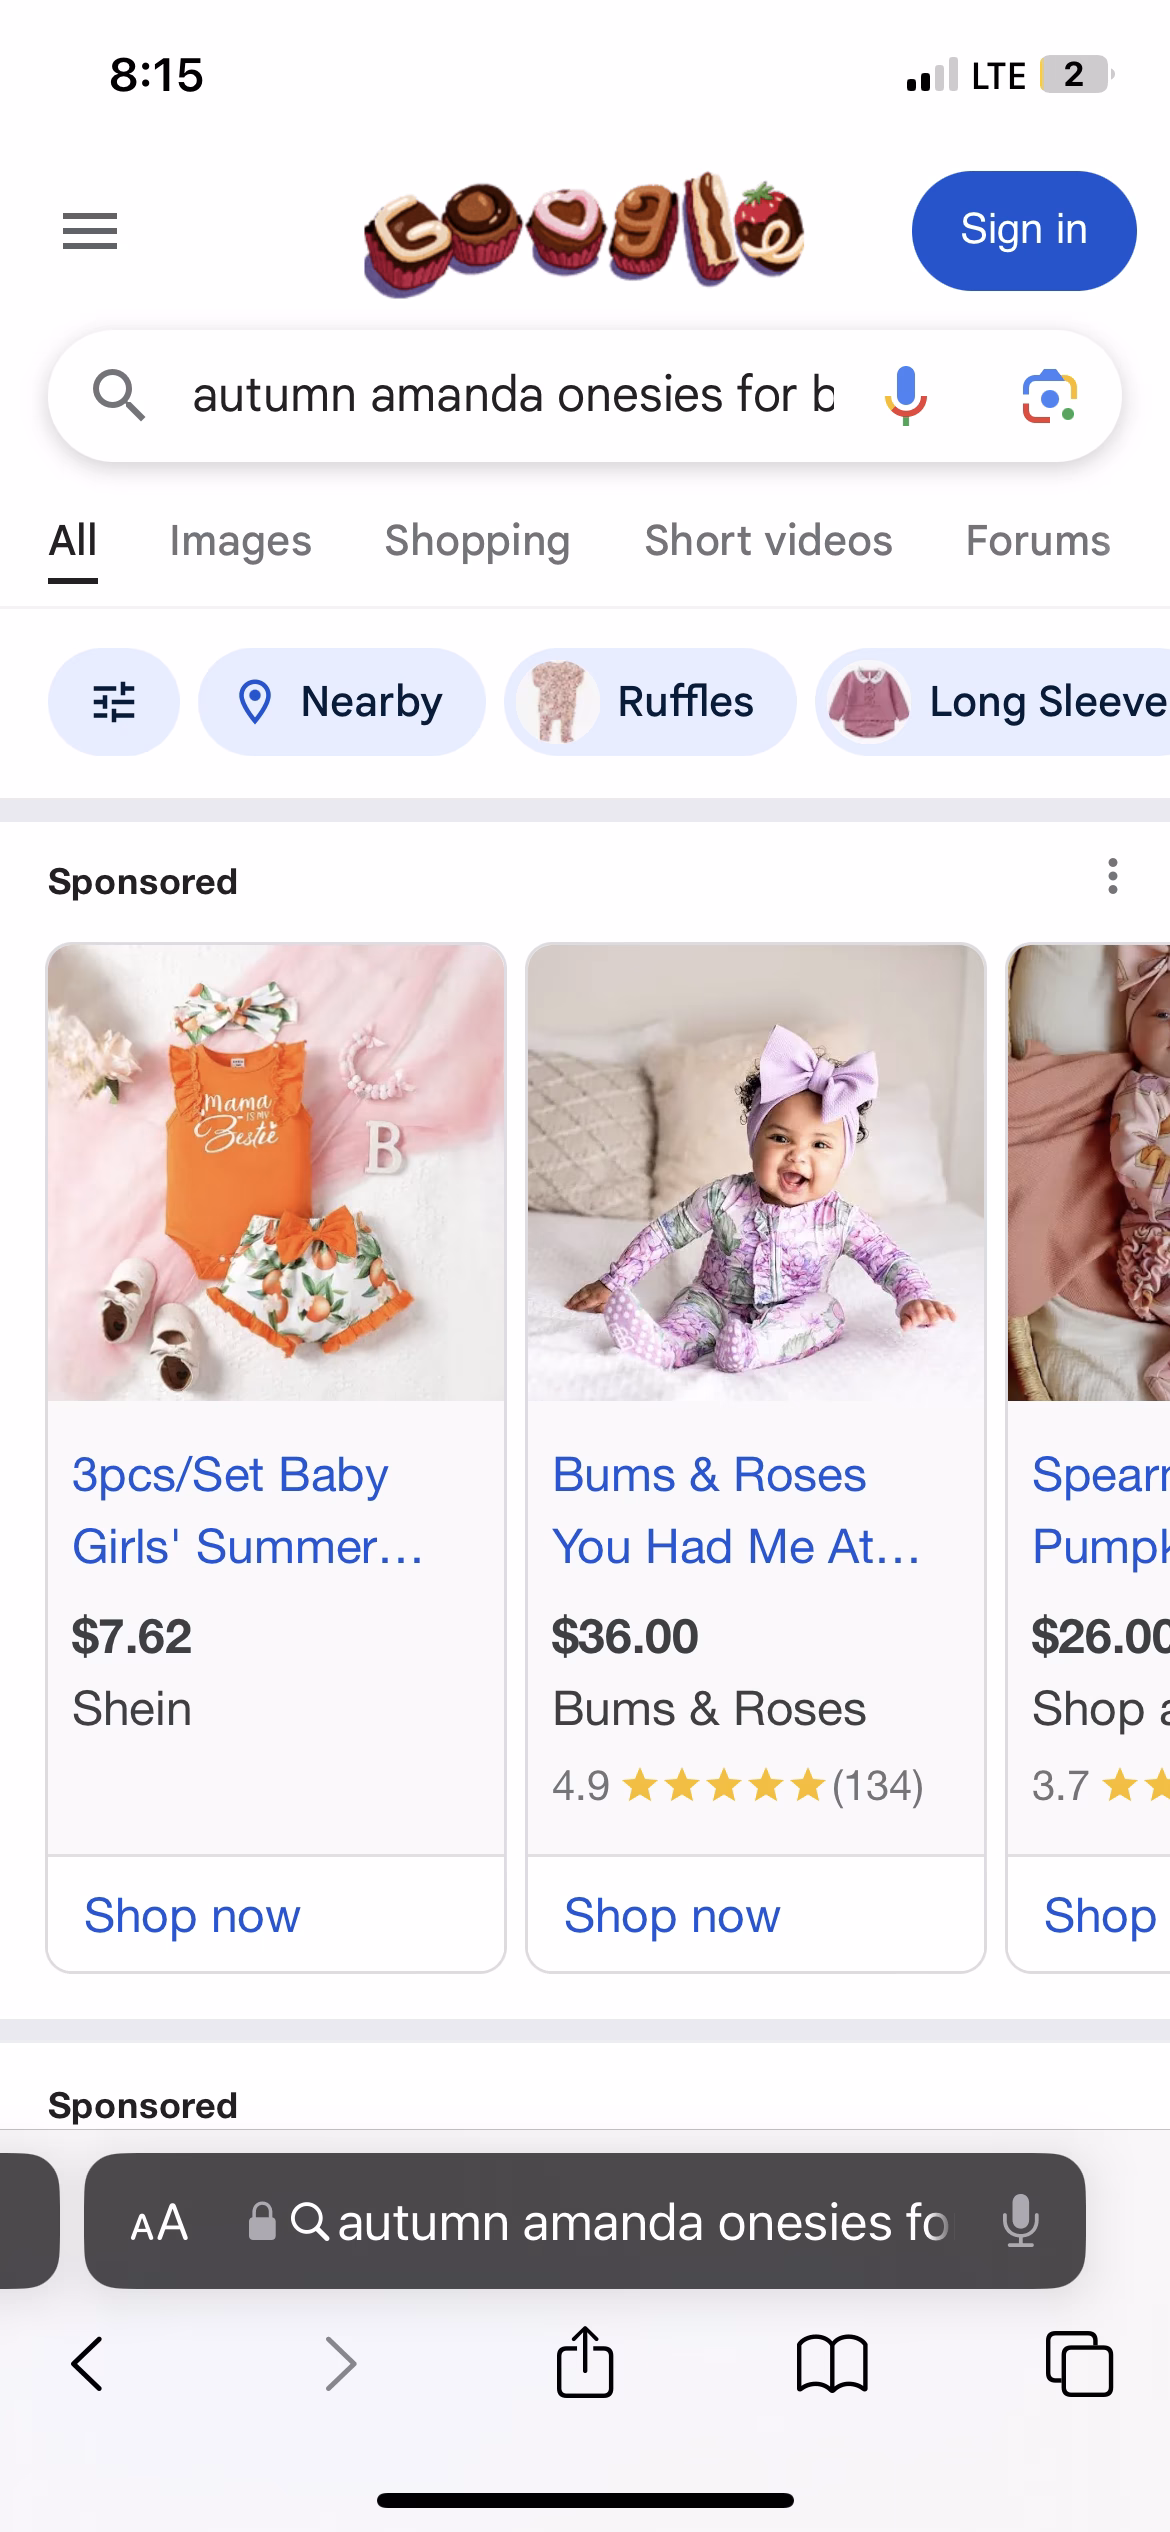
Task: Open the Bums & Roses baby photo
Action: tap(756, 1172)
